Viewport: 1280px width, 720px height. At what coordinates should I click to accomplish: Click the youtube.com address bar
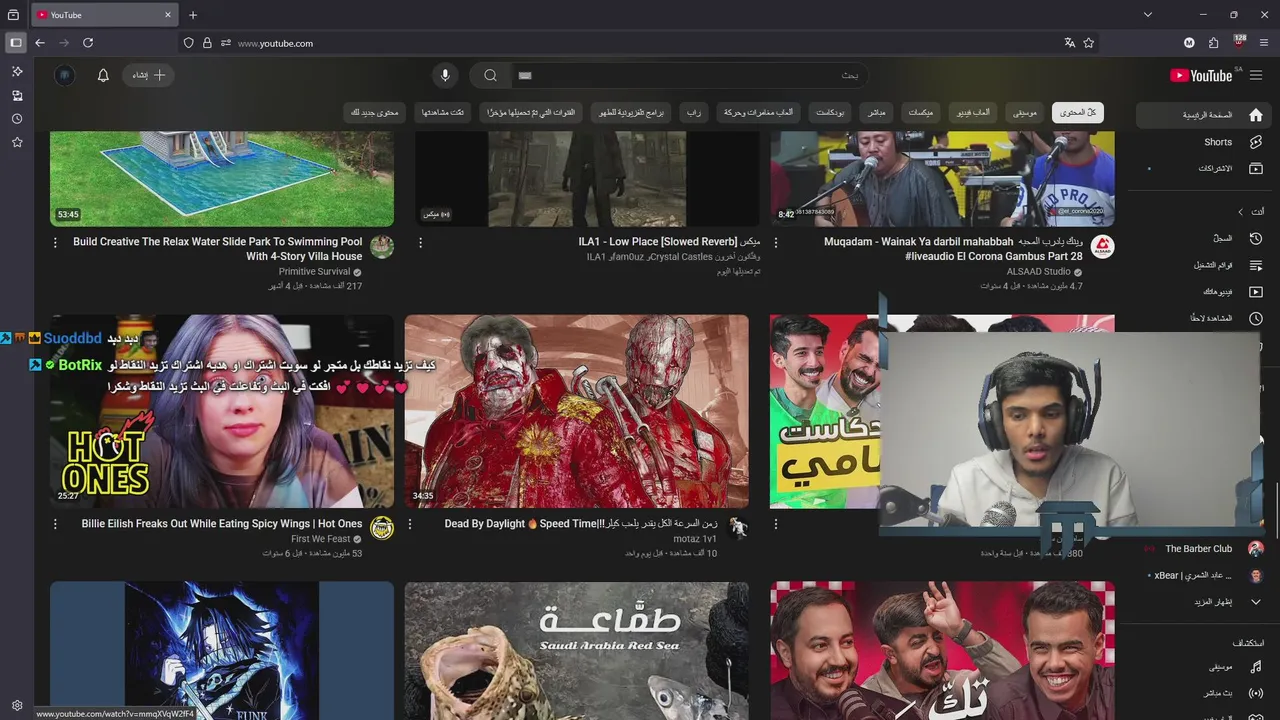click(640, 43)
